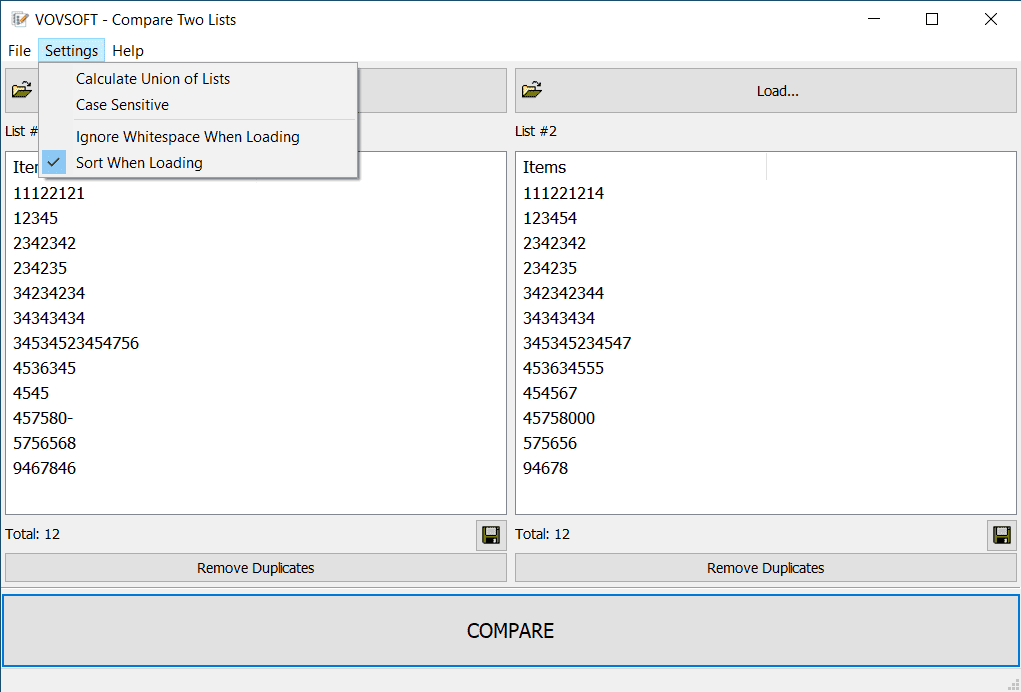Click the Load... button for List #2
The height and width of the screenshot is (692, 1021).
(x=777, y=90)
